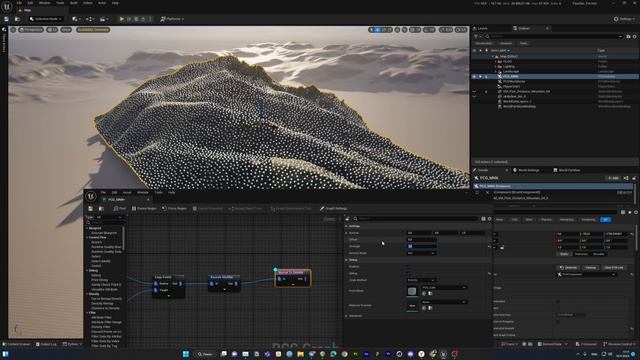The width and height of the screenshot is (640, 360).
Task: Open the add content quick menu icon
Action: pos(76,19)
